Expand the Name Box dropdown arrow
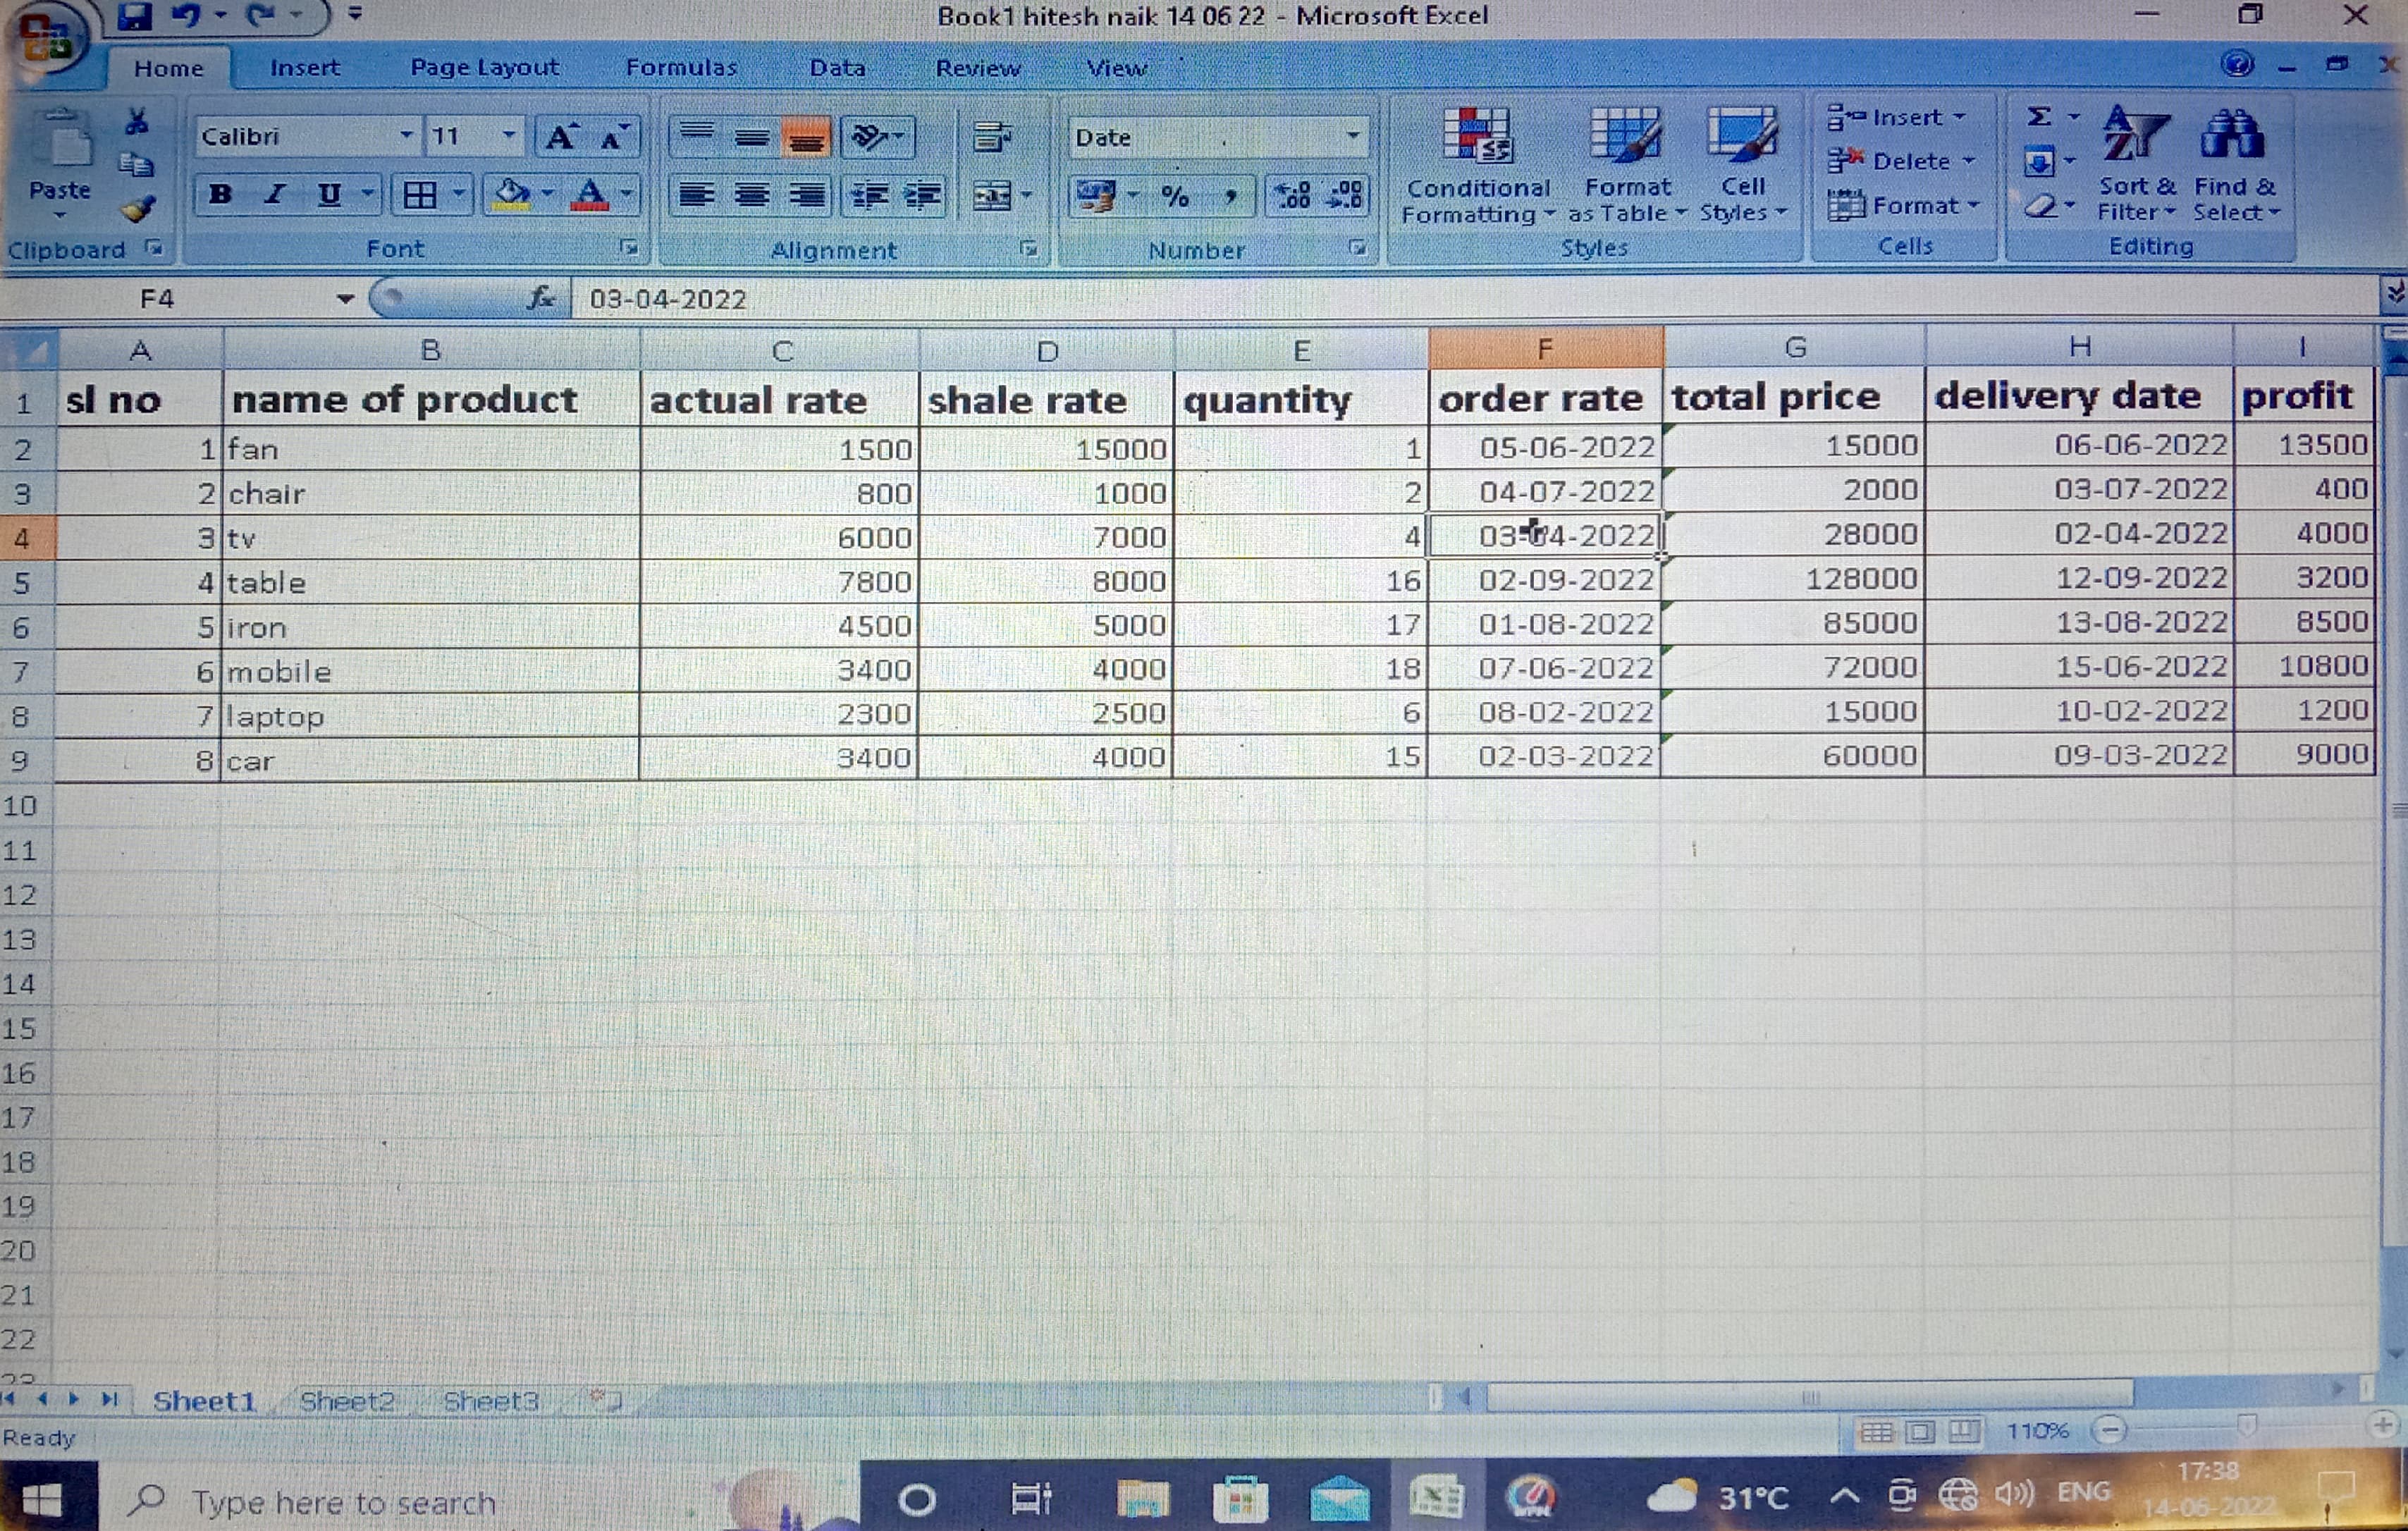 [345, 299]
